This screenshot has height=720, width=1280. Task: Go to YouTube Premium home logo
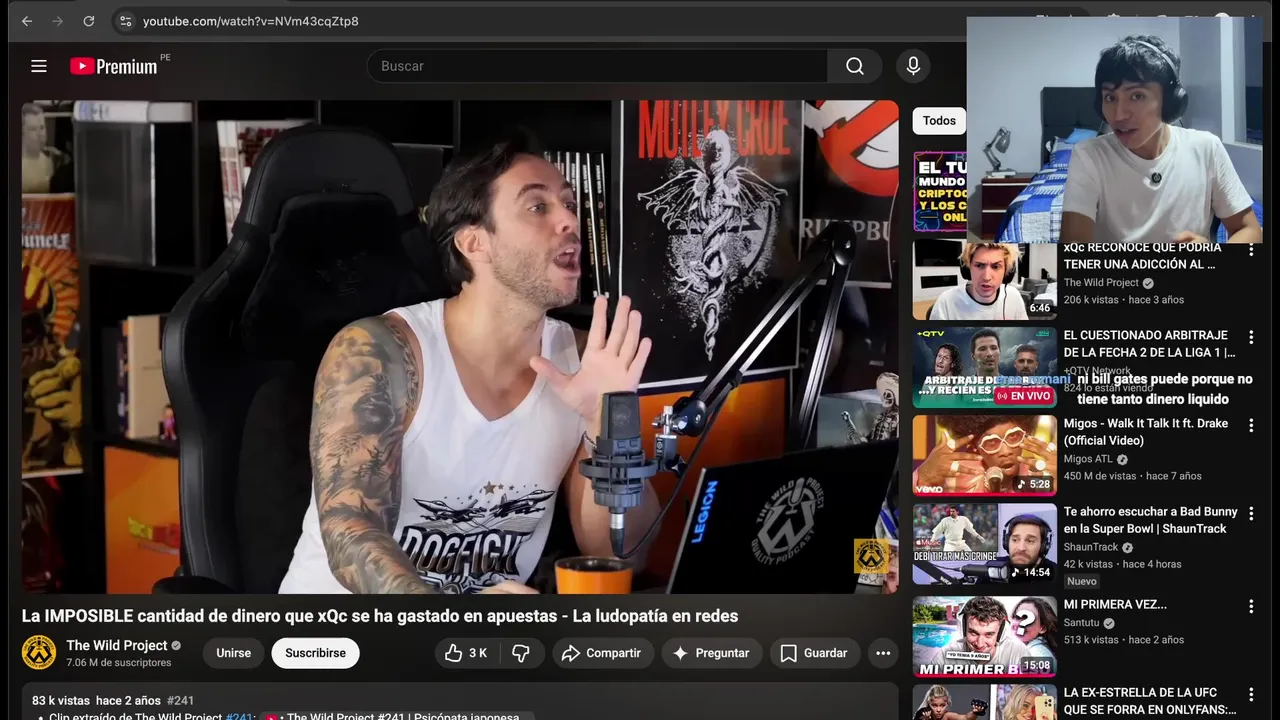114,66
